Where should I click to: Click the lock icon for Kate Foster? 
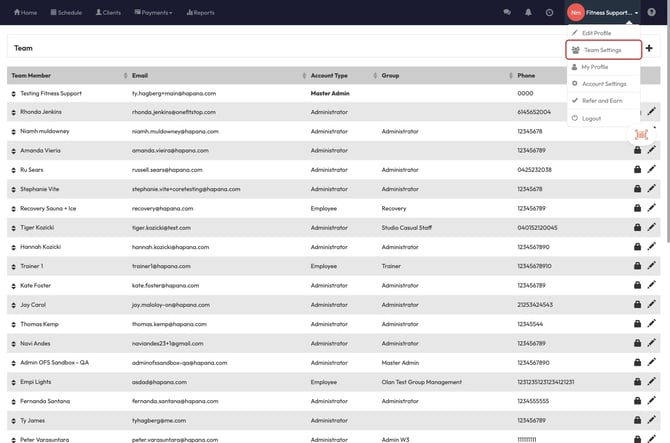point(637,286)
